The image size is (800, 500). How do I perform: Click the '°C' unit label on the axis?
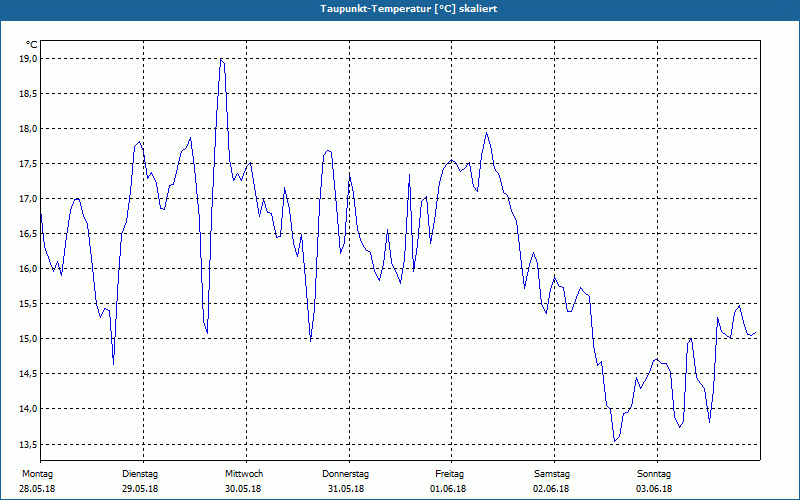pos(32,45)
